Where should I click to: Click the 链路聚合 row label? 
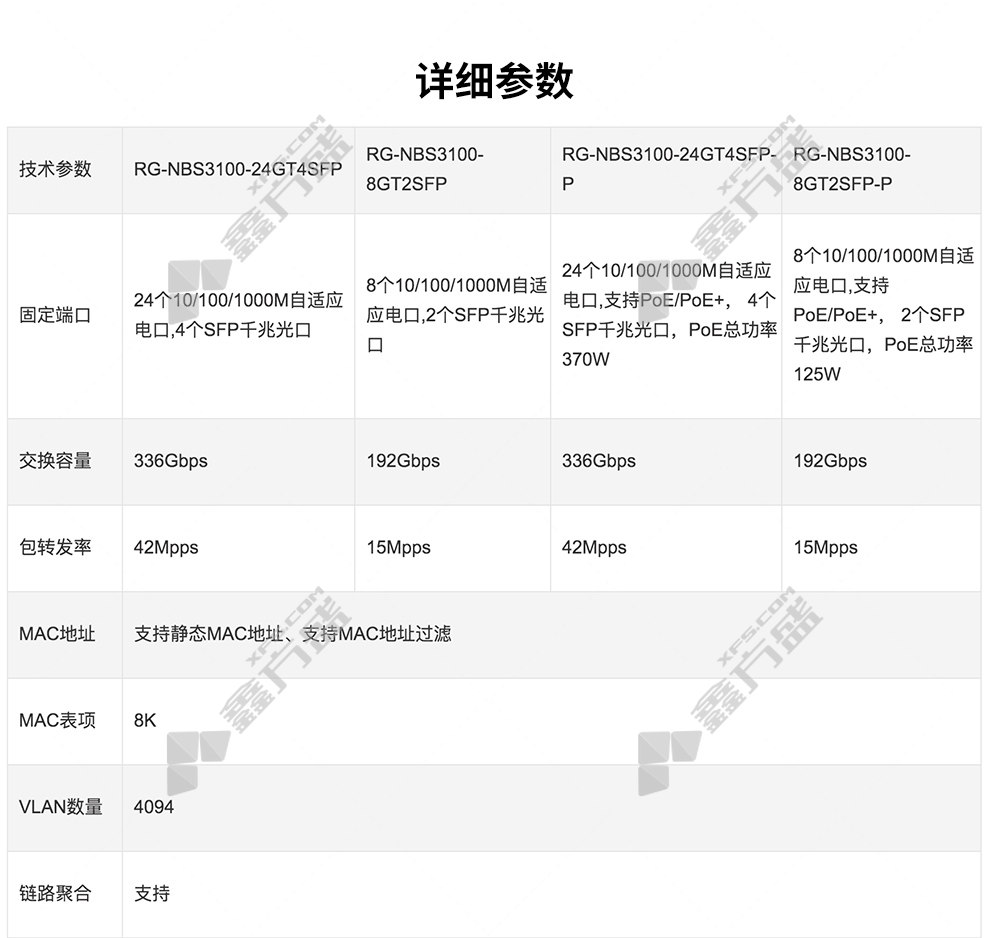[55, 893]
